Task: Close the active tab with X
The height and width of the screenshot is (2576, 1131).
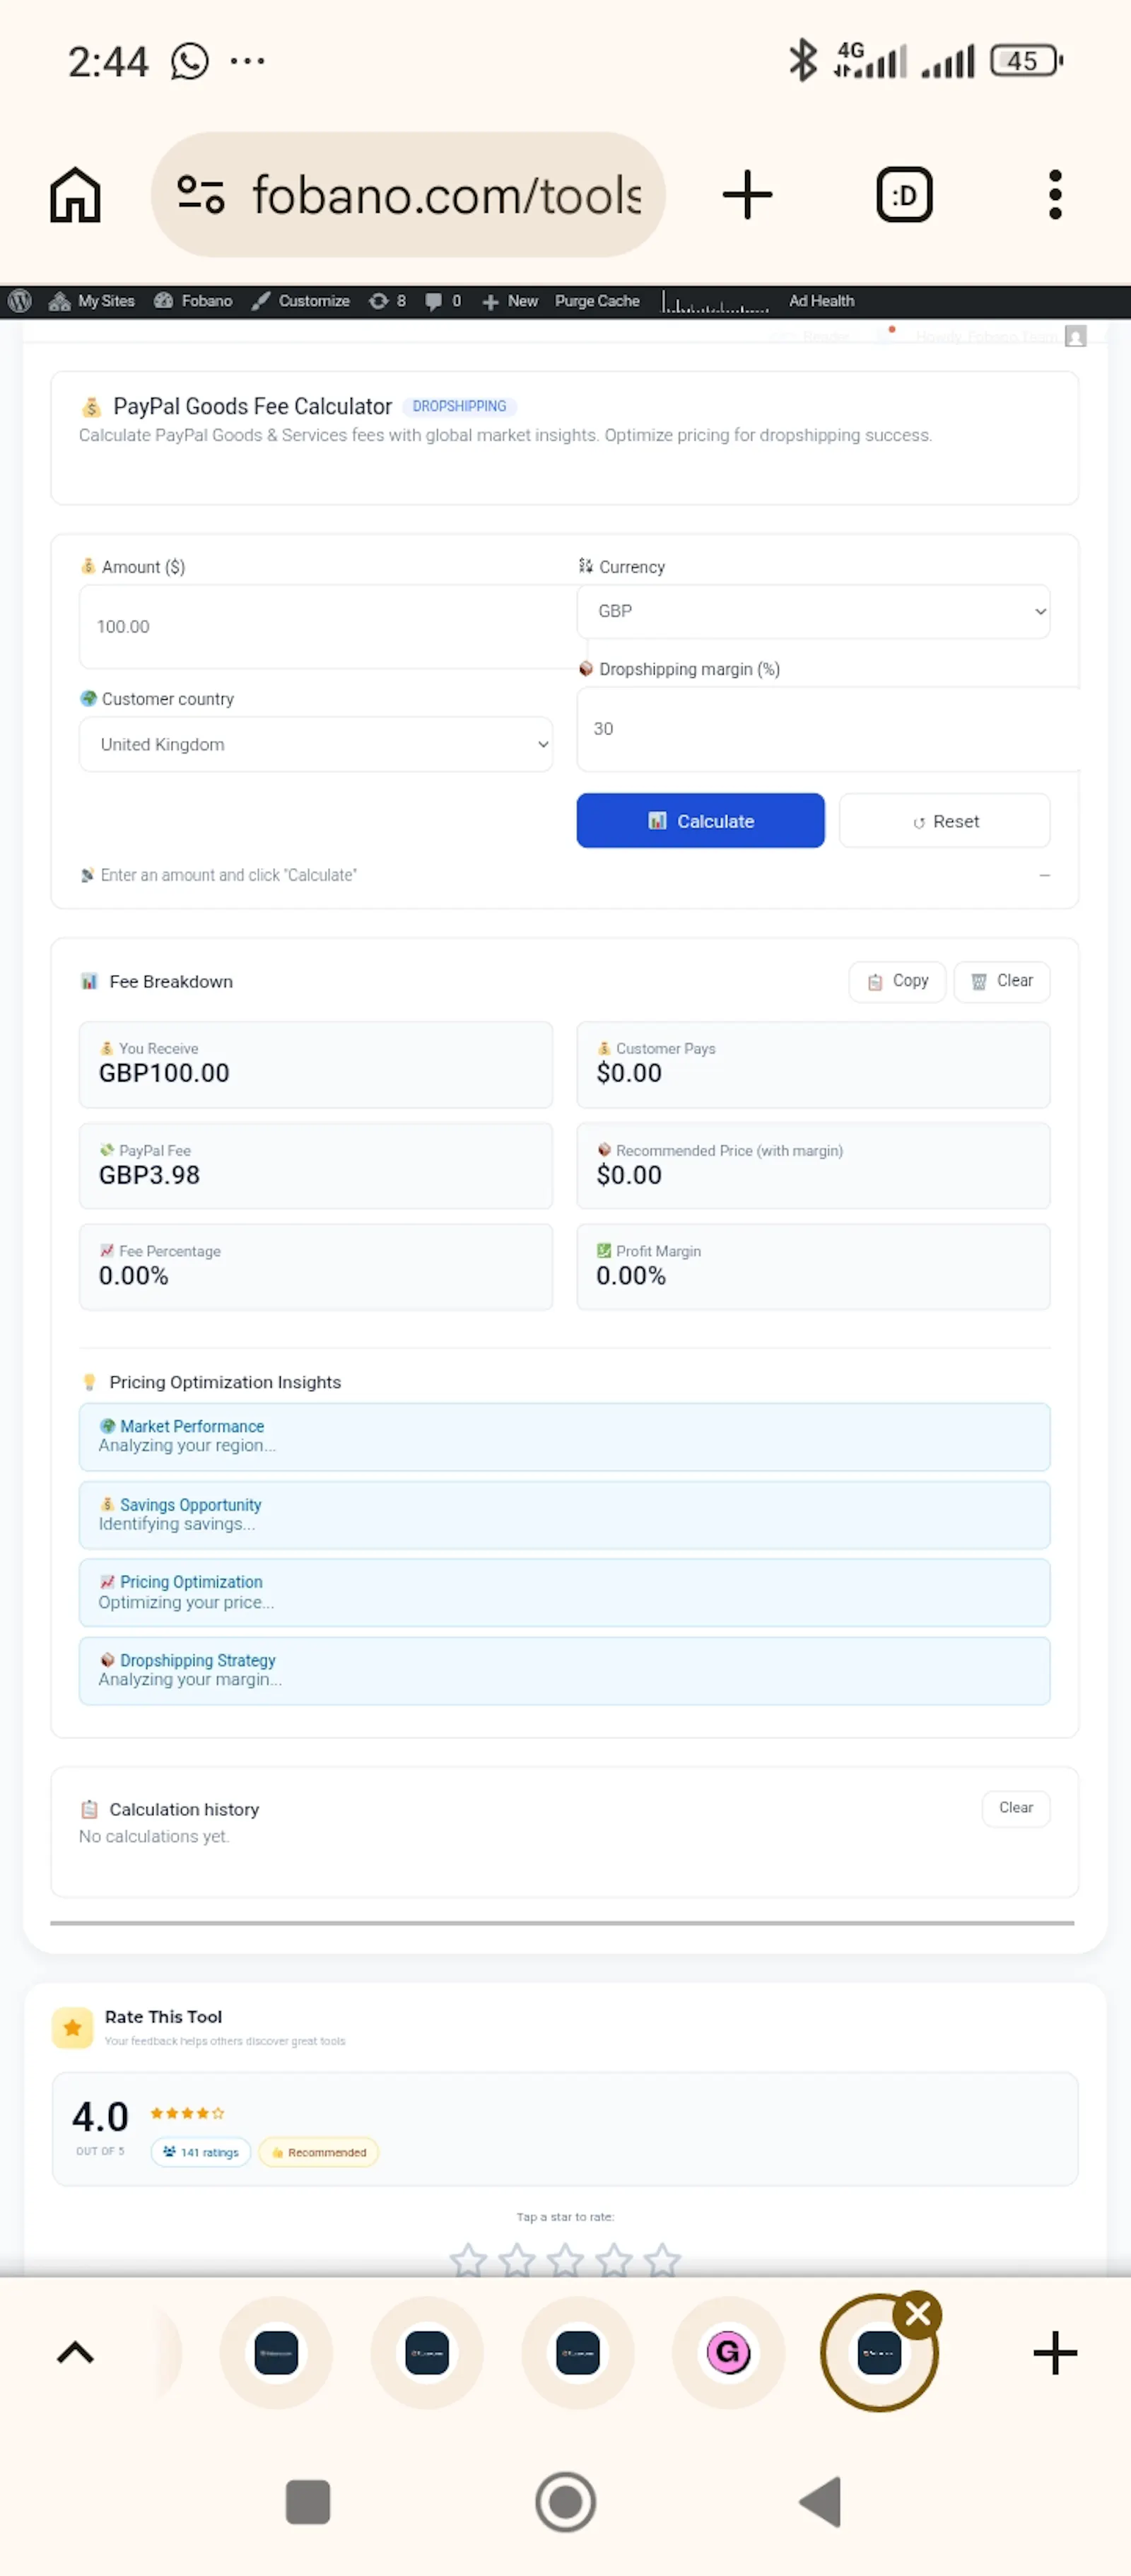Action: point(918,2314)
